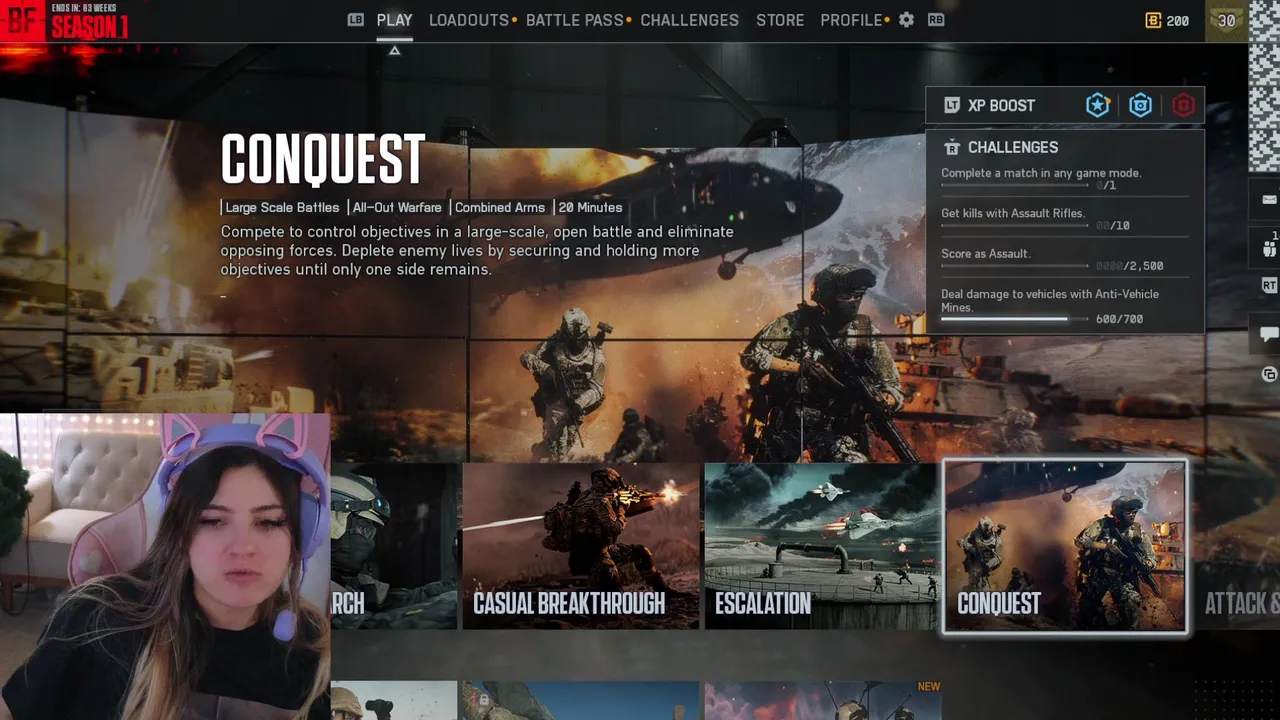Click the RB bumper icon
The image size is (1280, 720).
tap(936, 20)
